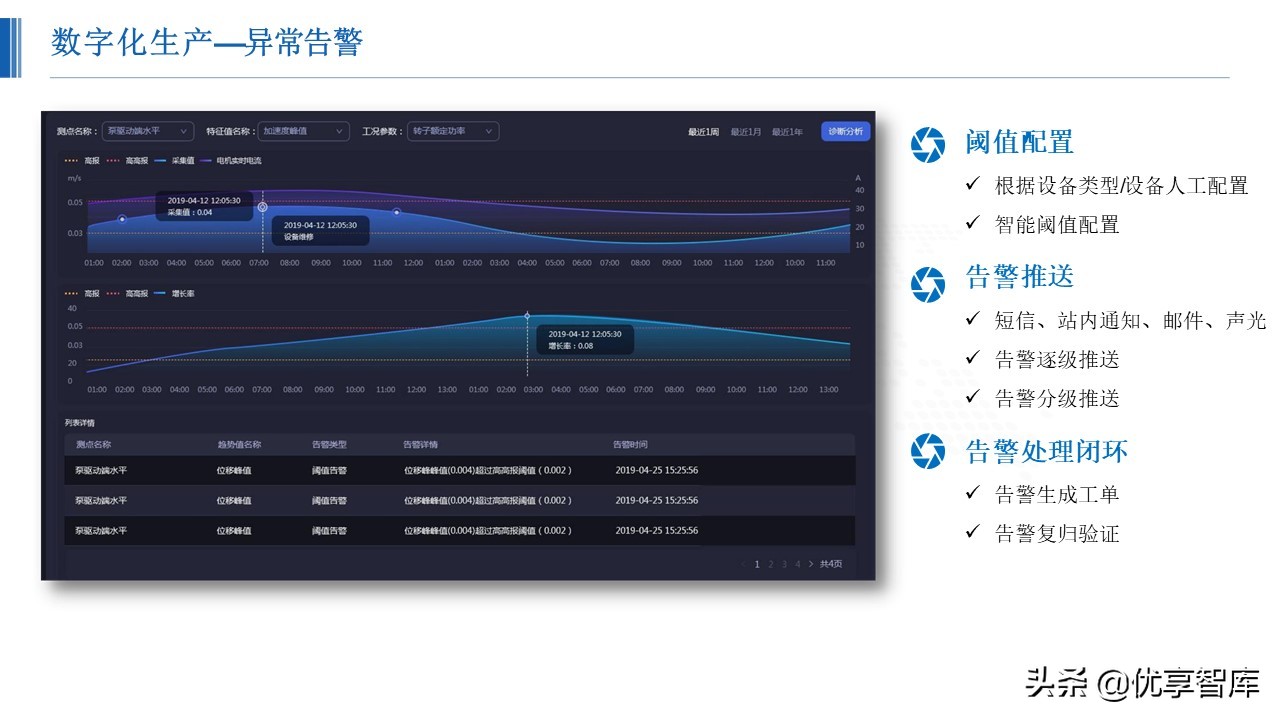
Task: Click the 短信、站内通知、邮件、声光 bullet
Action: coord(1130,320)
